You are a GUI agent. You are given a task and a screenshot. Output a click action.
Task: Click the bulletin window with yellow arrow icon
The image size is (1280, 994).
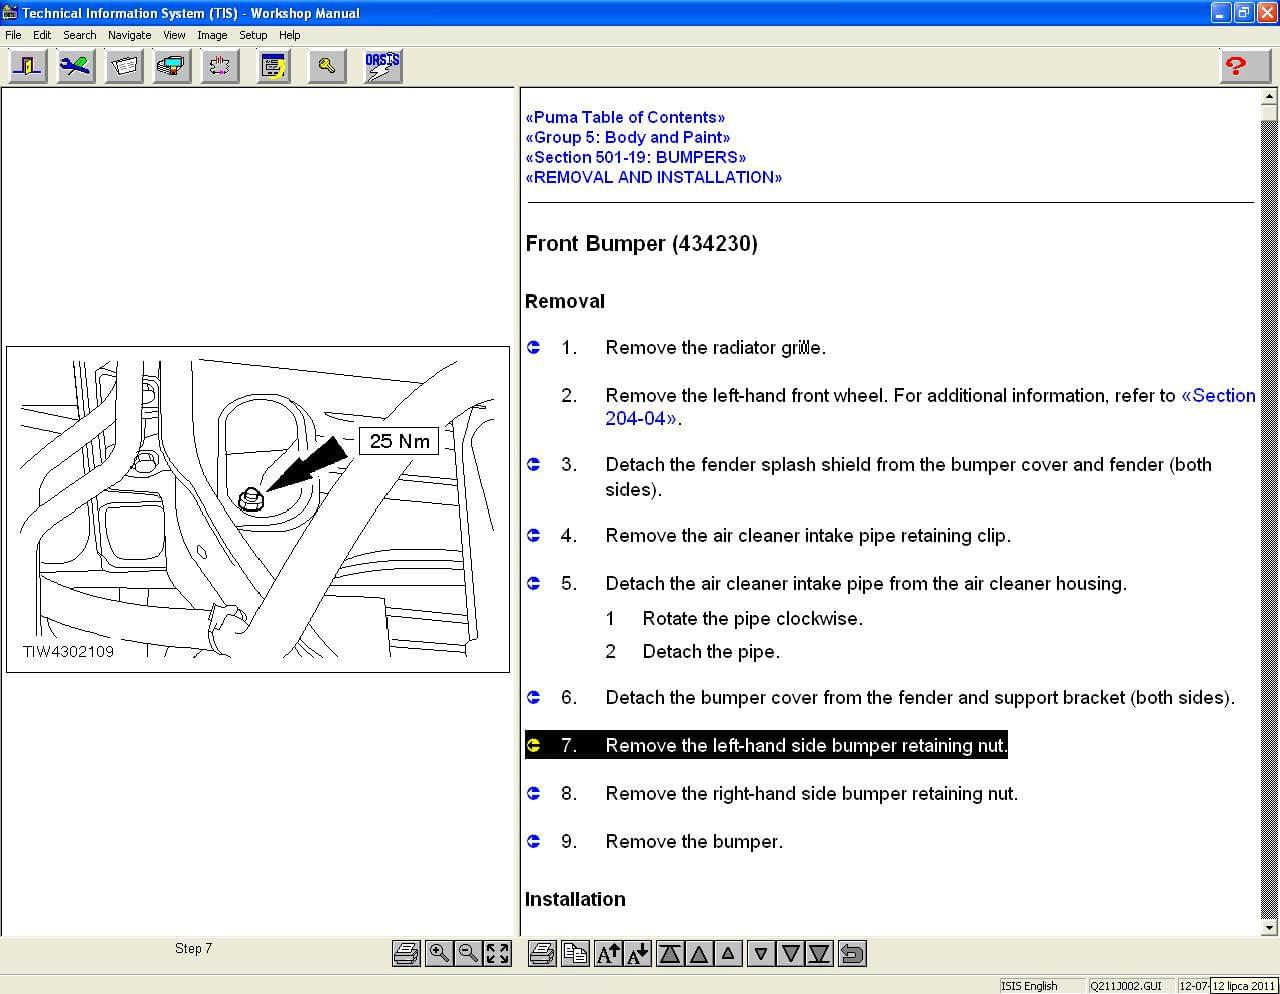pos(273,66)
